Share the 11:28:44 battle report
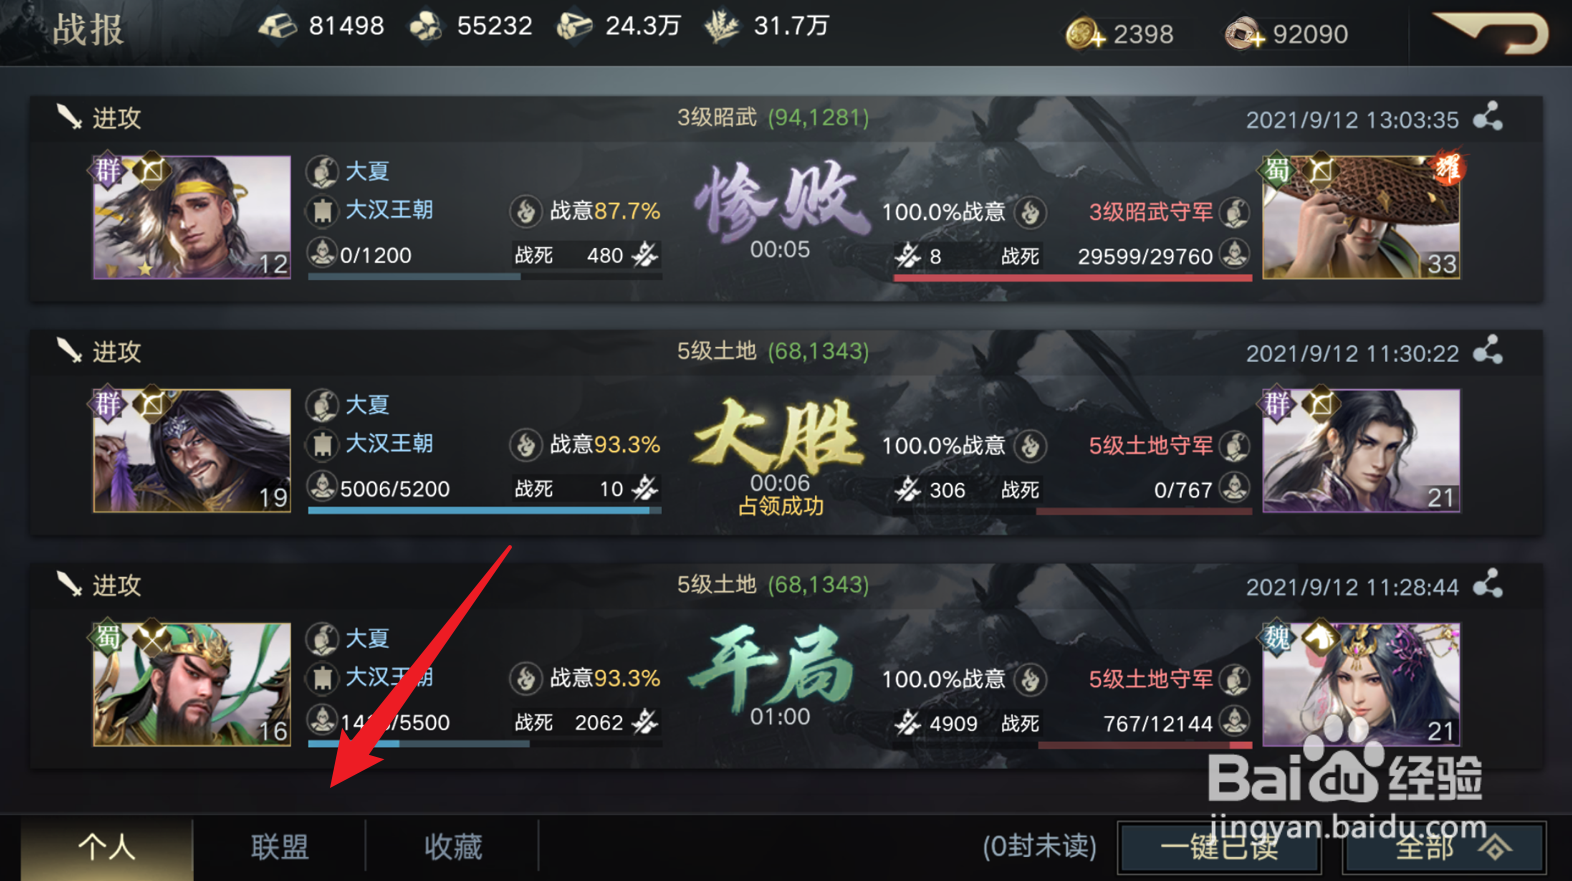1572x881 pixels. pos(1488,584)
